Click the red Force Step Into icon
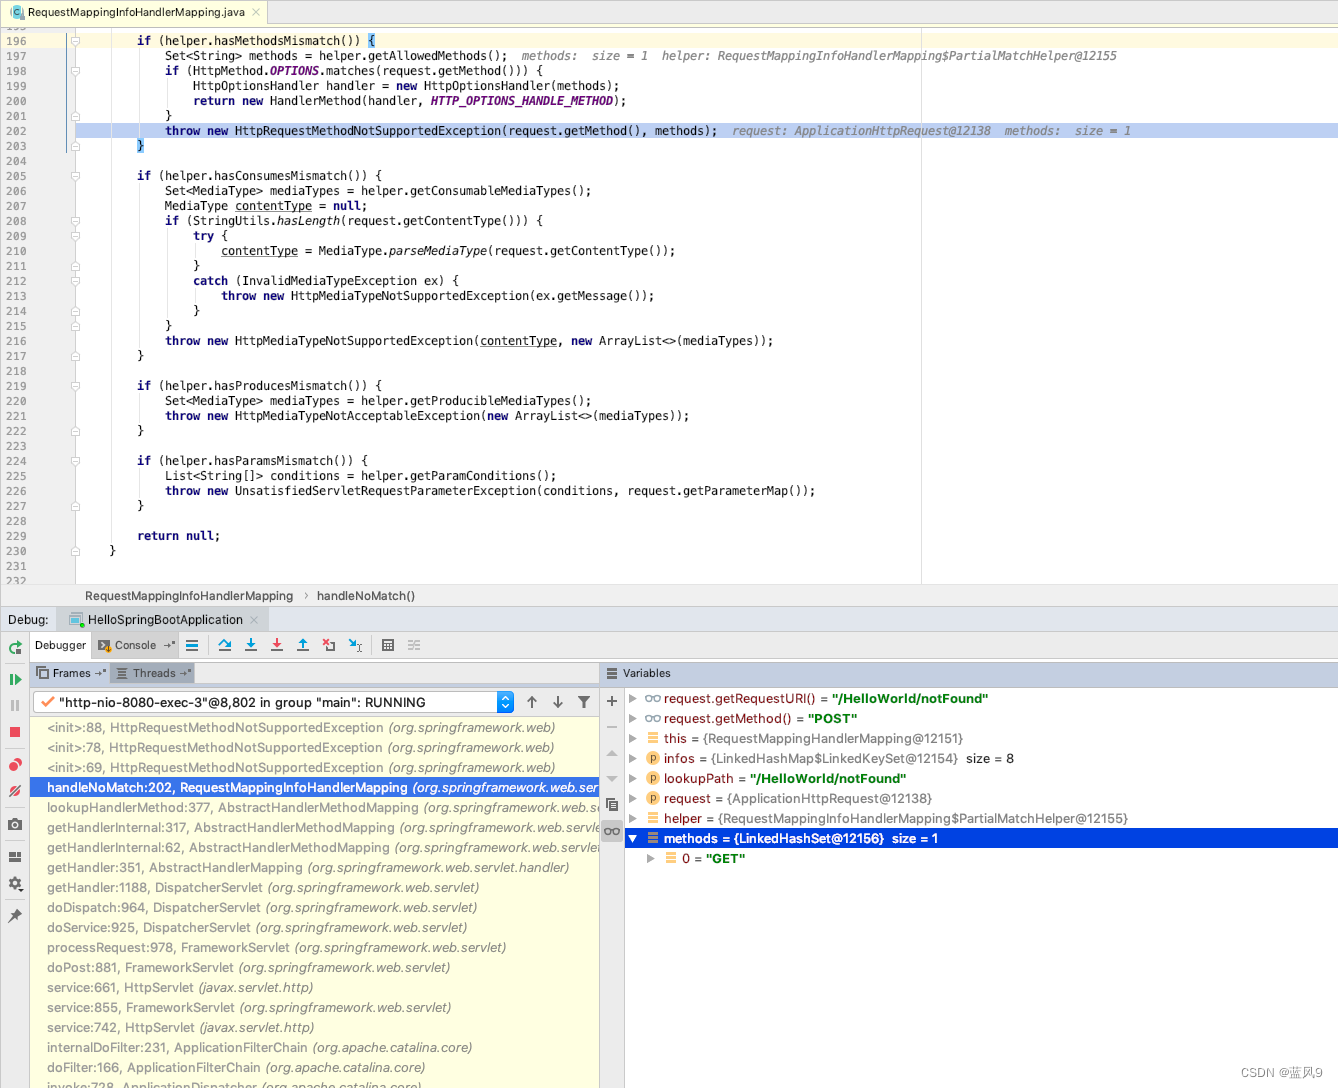Viewport: 1338px width, 1088px height. (277, 645)
